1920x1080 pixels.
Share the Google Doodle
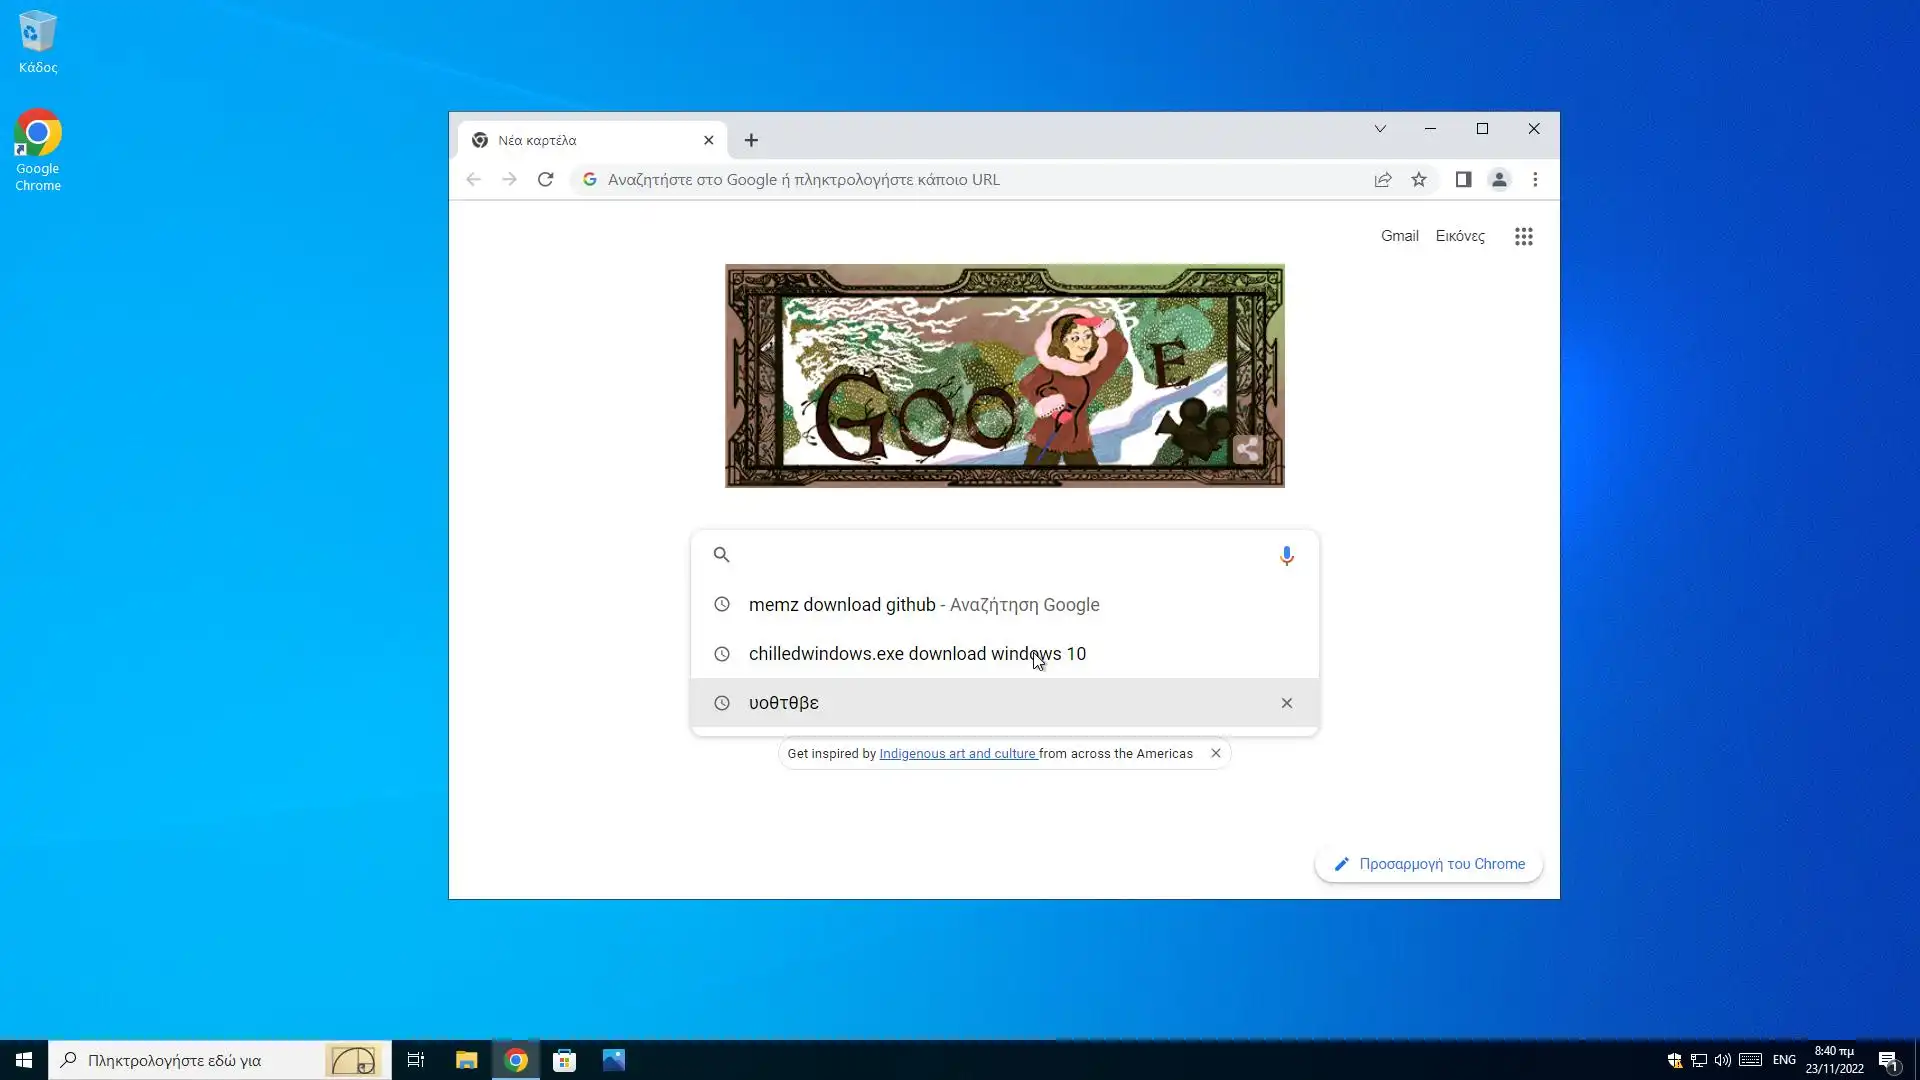point(1247,450)
